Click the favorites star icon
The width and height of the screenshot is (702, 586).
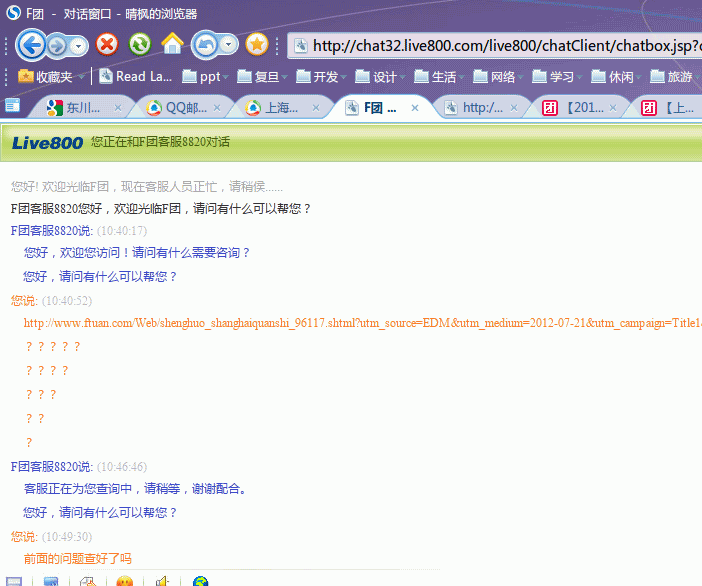point(257,45)
